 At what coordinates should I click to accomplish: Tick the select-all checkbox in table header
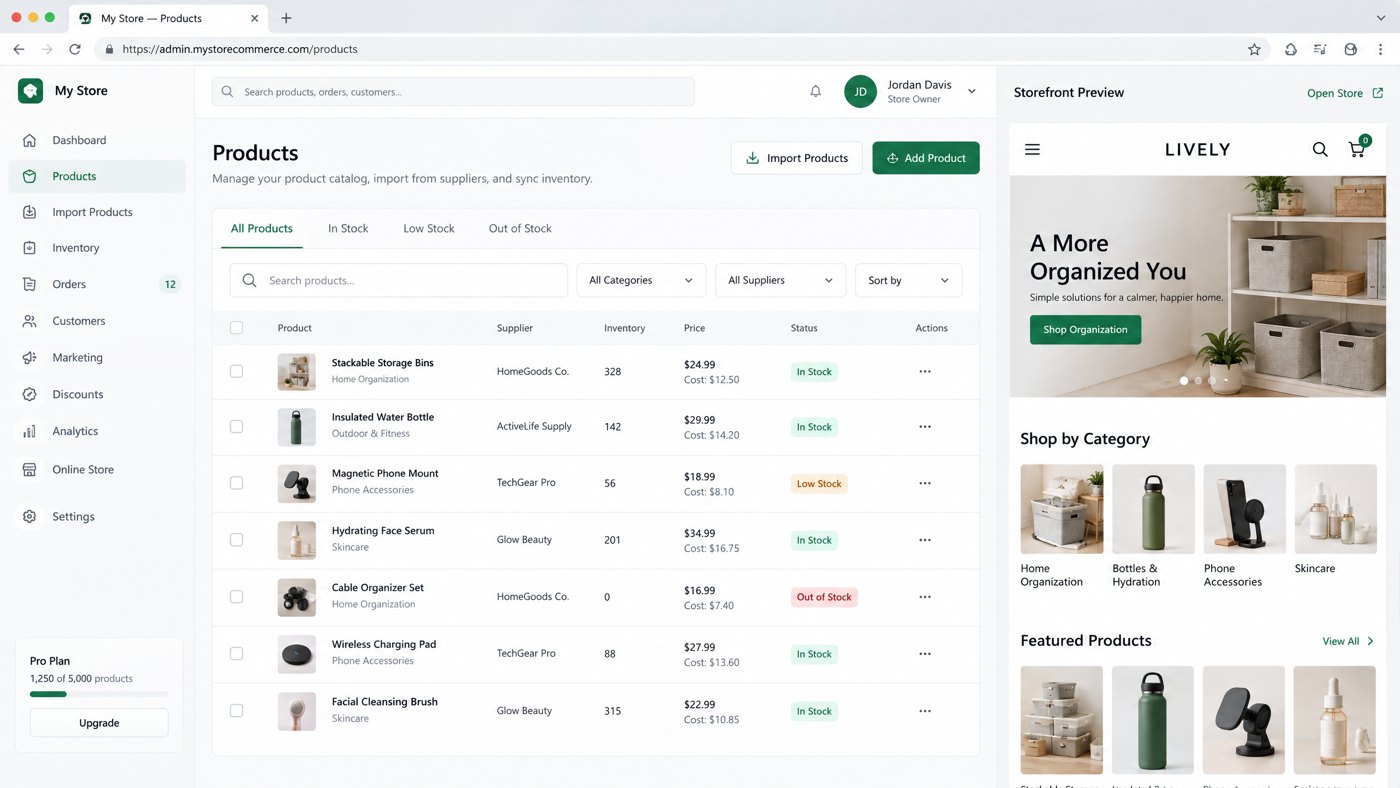click(236, 328)
